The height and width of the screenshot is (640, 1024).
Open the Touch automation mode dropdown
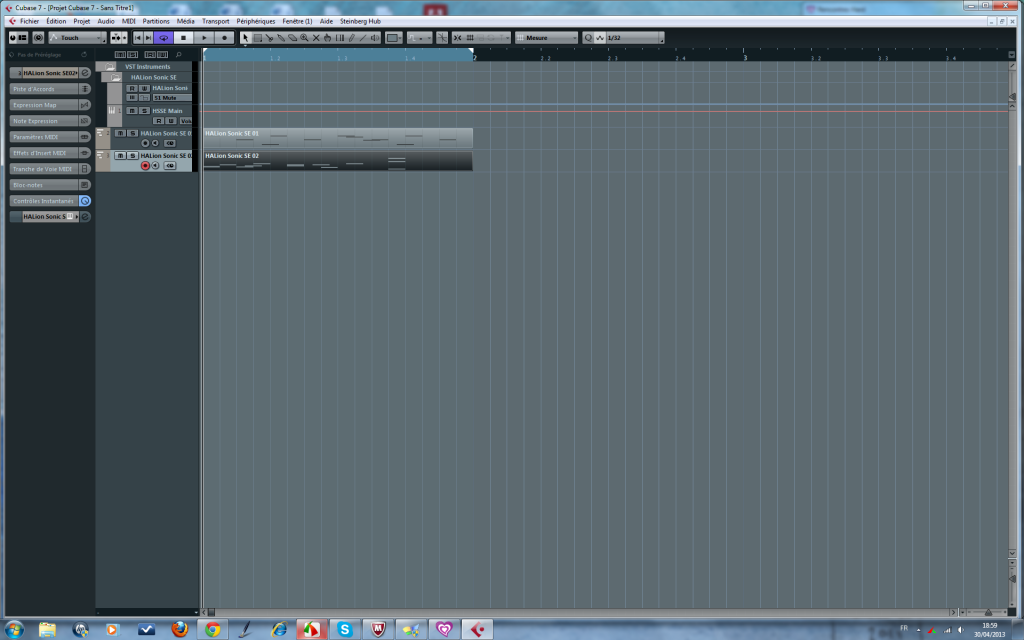[x=77, y=38]
